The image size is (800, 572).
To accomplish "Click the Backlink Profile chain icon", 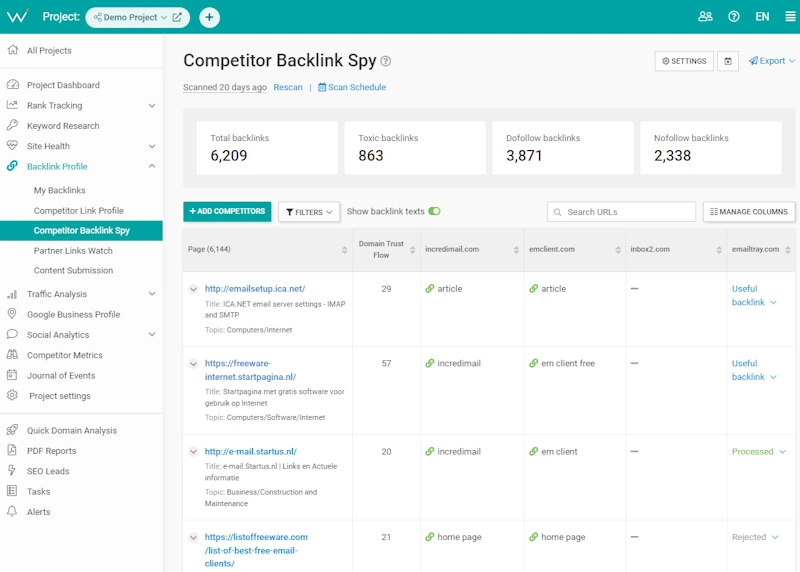I will click(x=12, y=166).
